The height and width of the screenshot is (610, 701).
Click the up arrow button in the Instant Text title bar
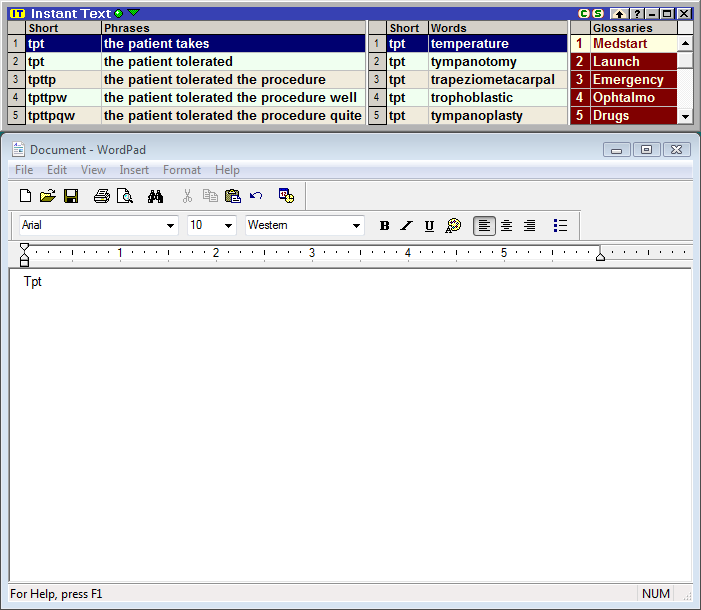(x=619, y=14)
